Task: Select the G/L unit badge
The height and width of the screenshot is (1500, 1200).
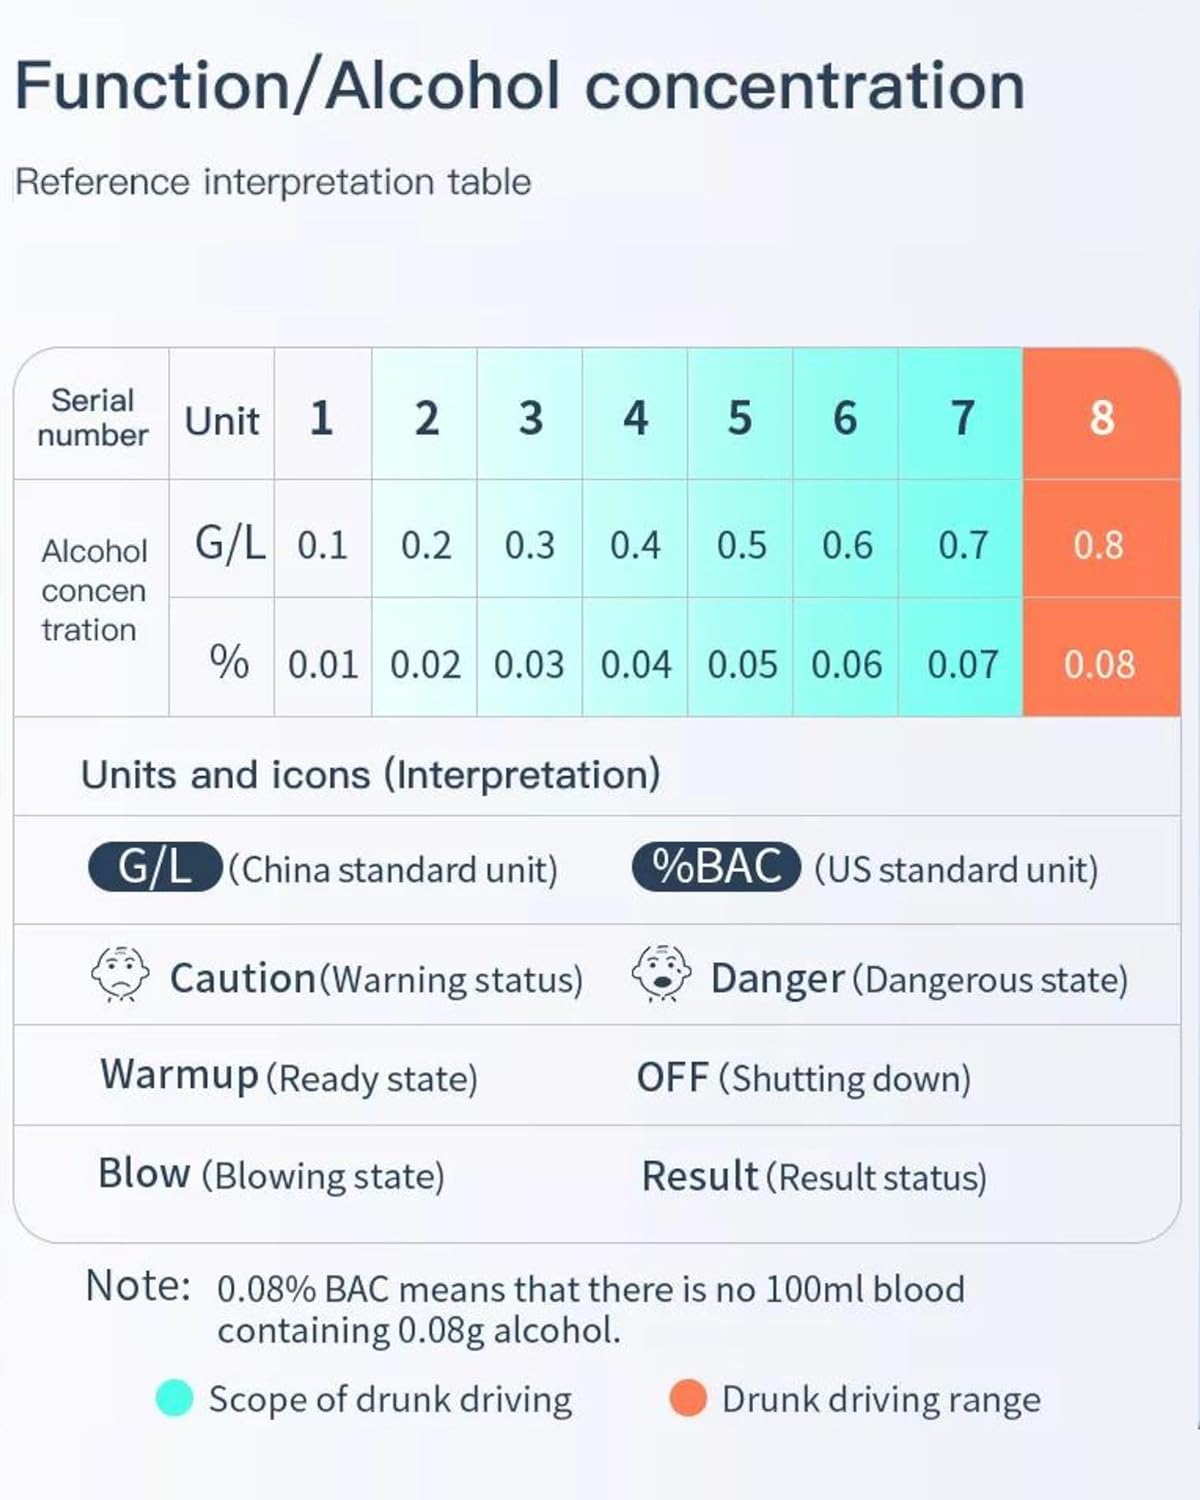Action: 155,867
